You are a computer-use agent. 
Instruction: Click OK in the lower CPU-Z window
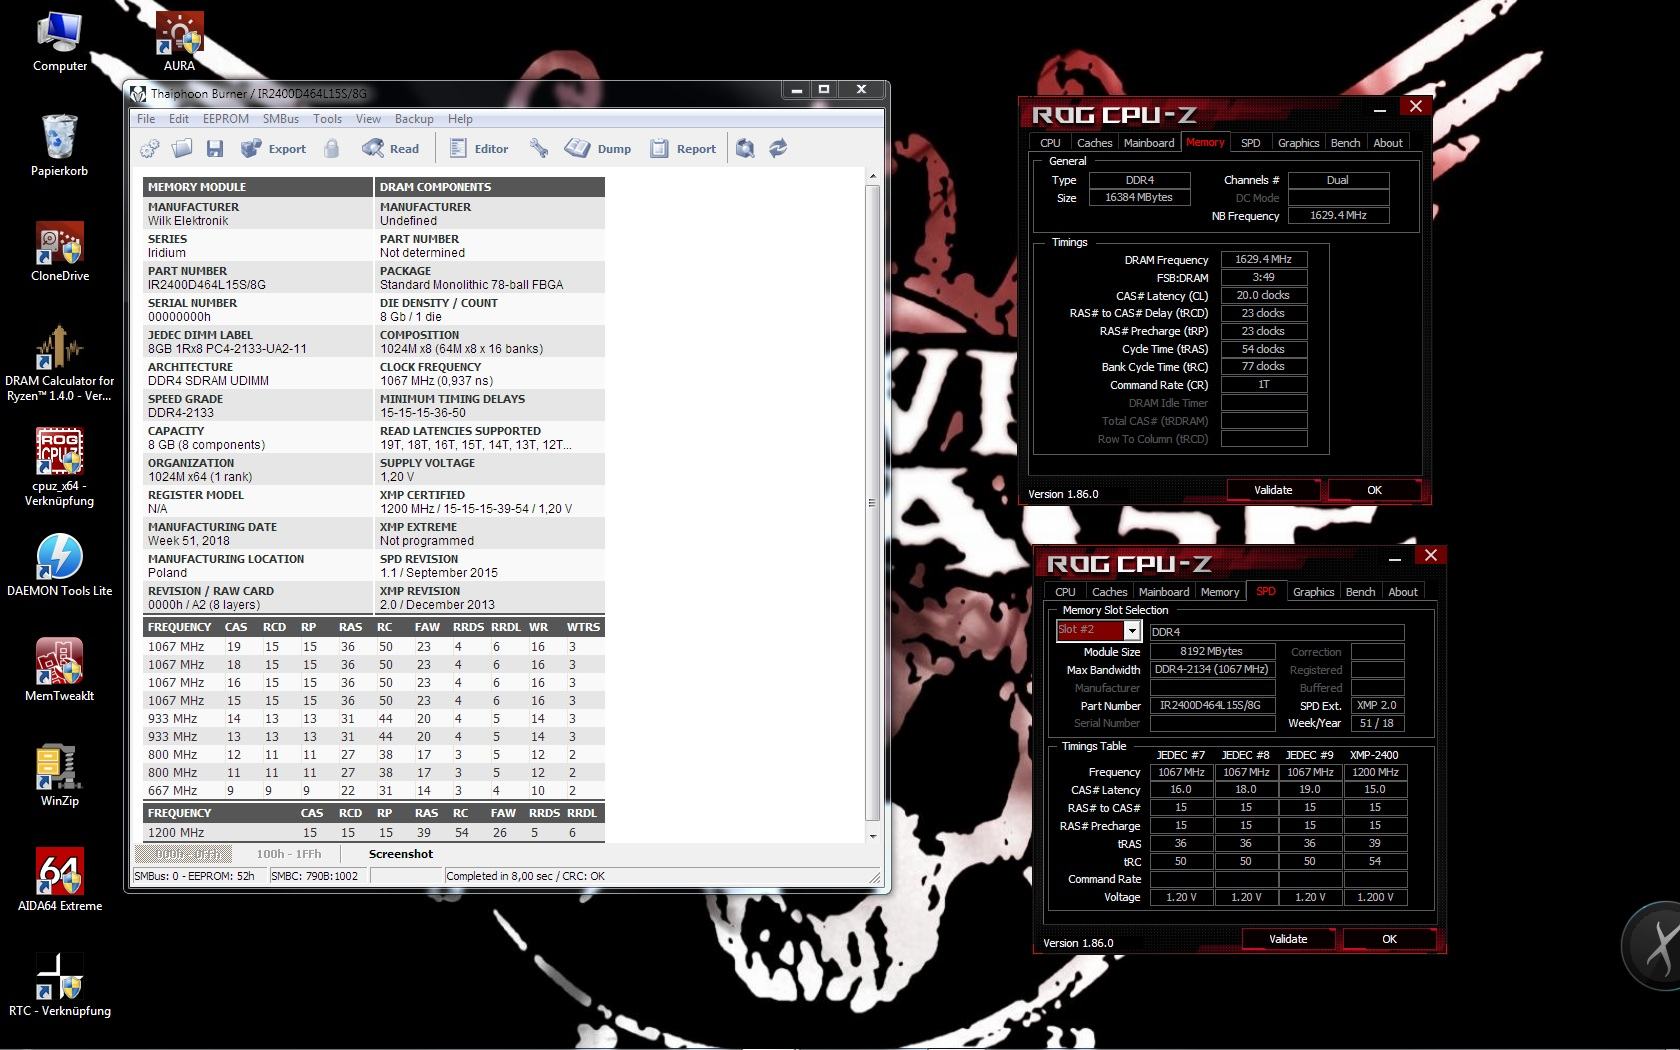click(1389, 939)
